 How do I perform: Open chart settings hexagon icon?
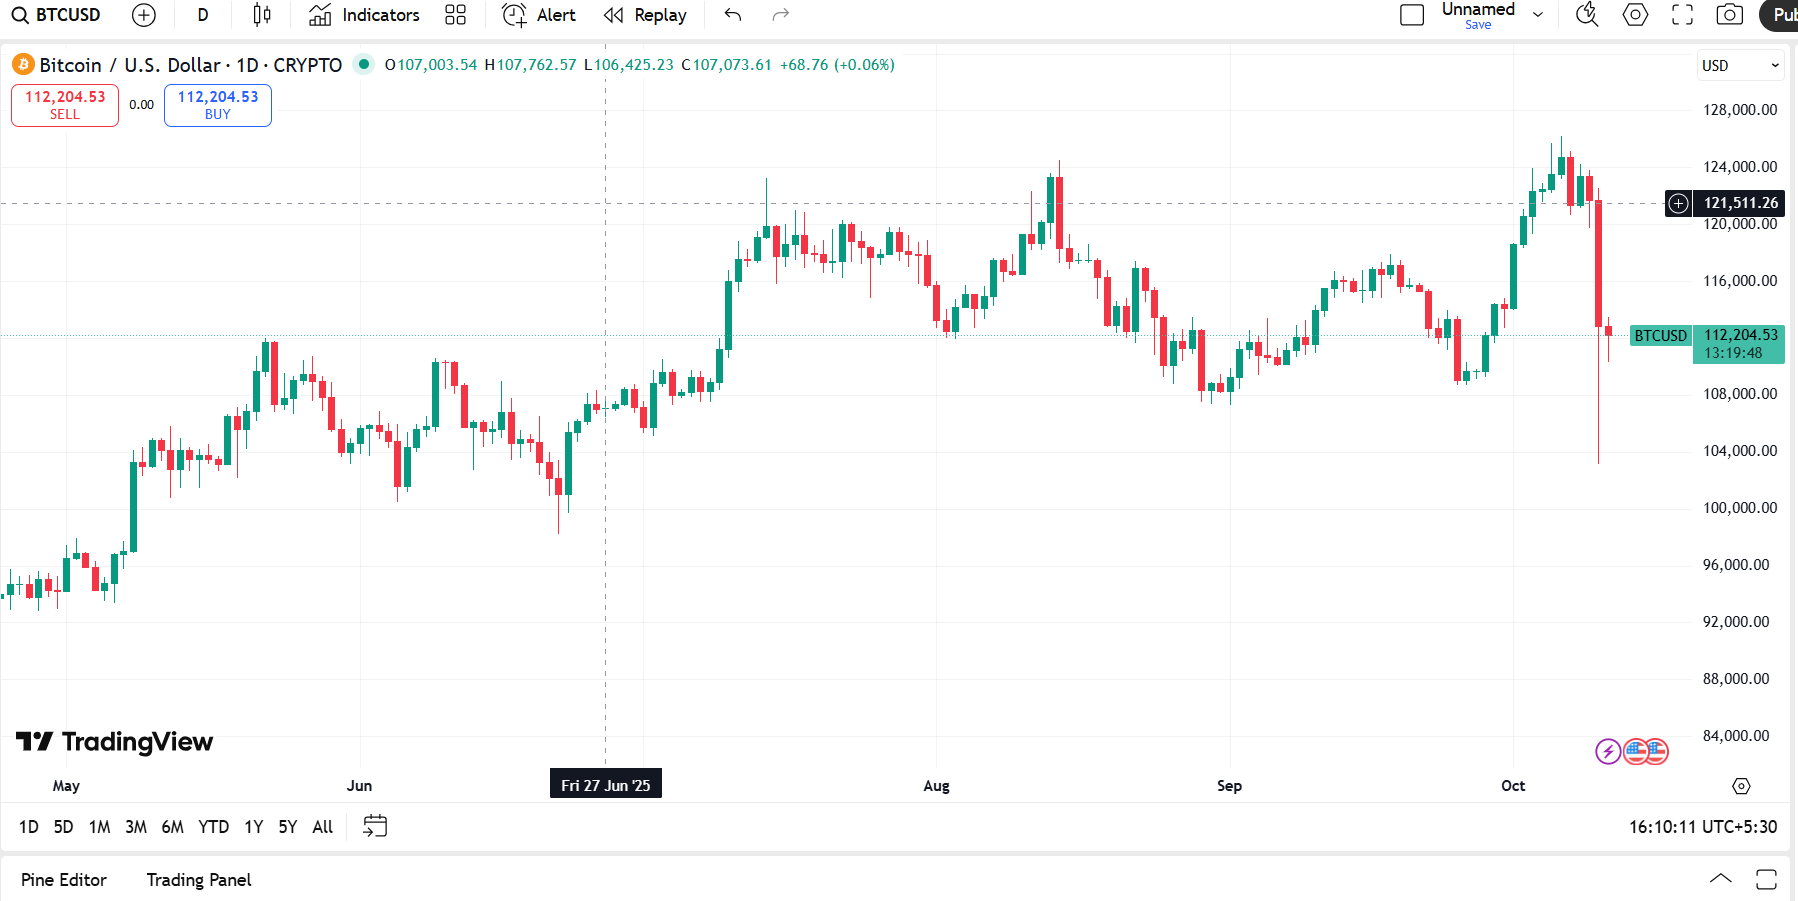coord(1635,15)
